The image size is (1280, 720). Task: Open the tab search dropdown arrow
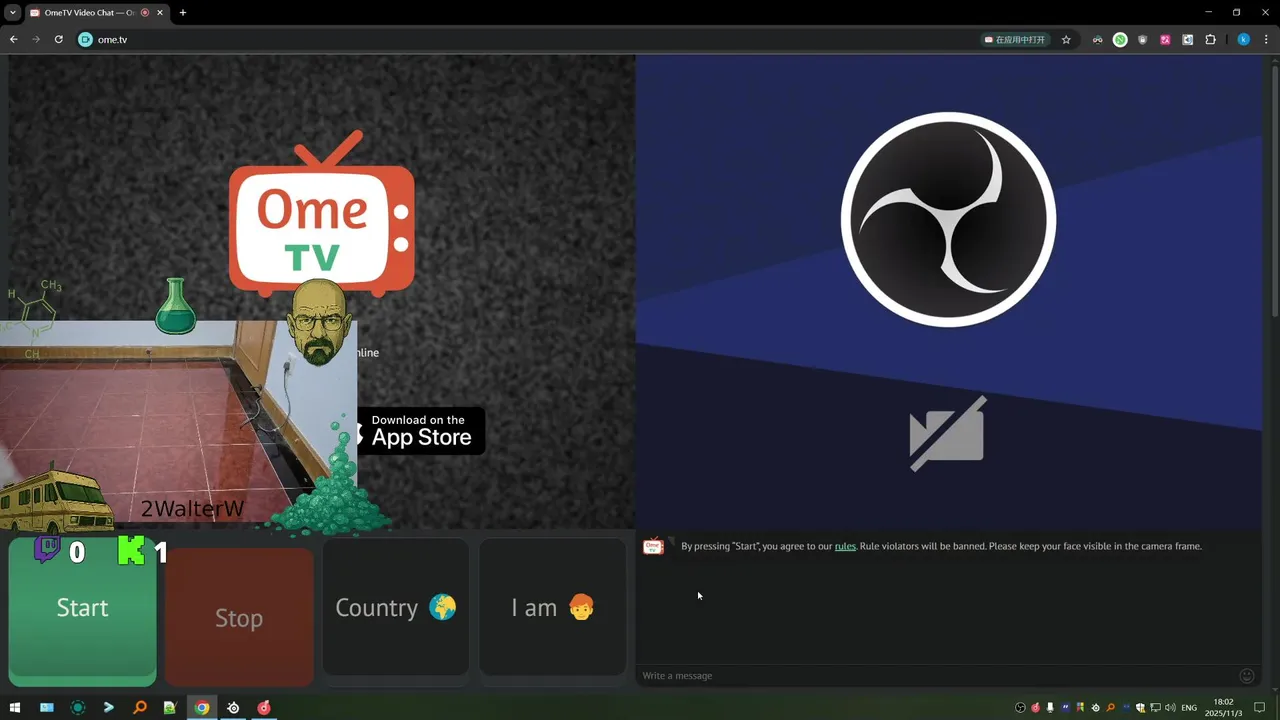click(12, 13)
